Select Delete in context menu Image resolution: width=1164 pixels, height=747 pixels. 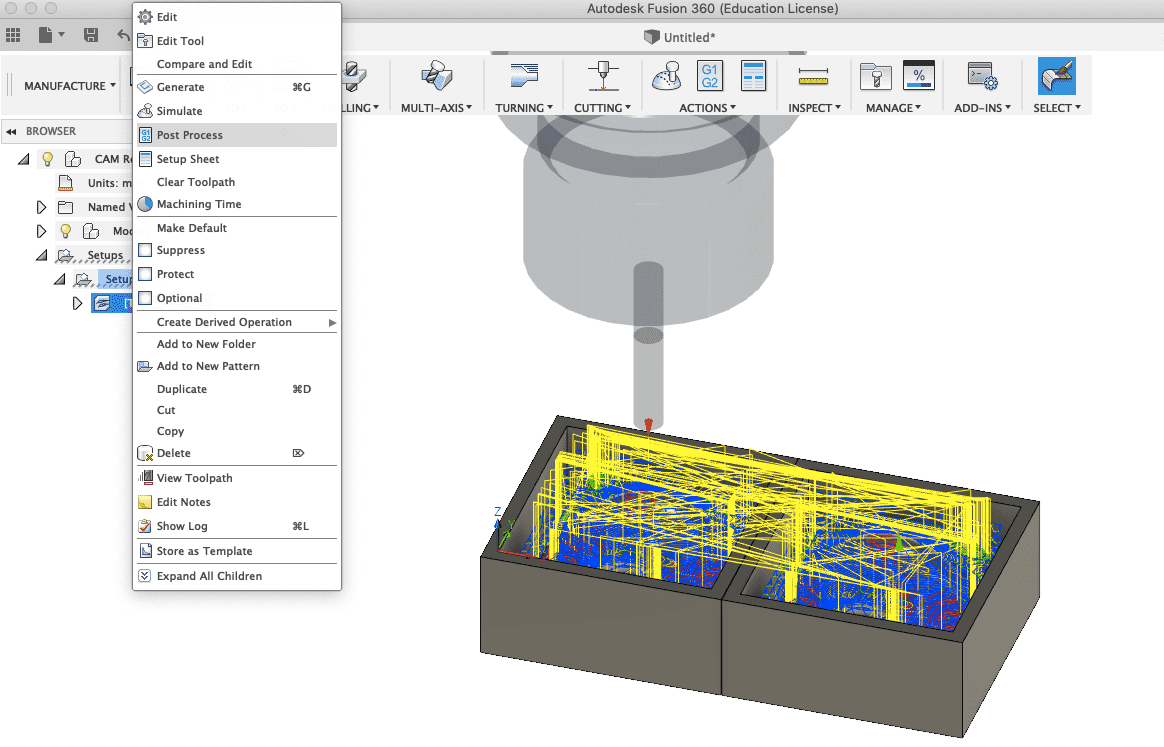click(x=236, y=453)
